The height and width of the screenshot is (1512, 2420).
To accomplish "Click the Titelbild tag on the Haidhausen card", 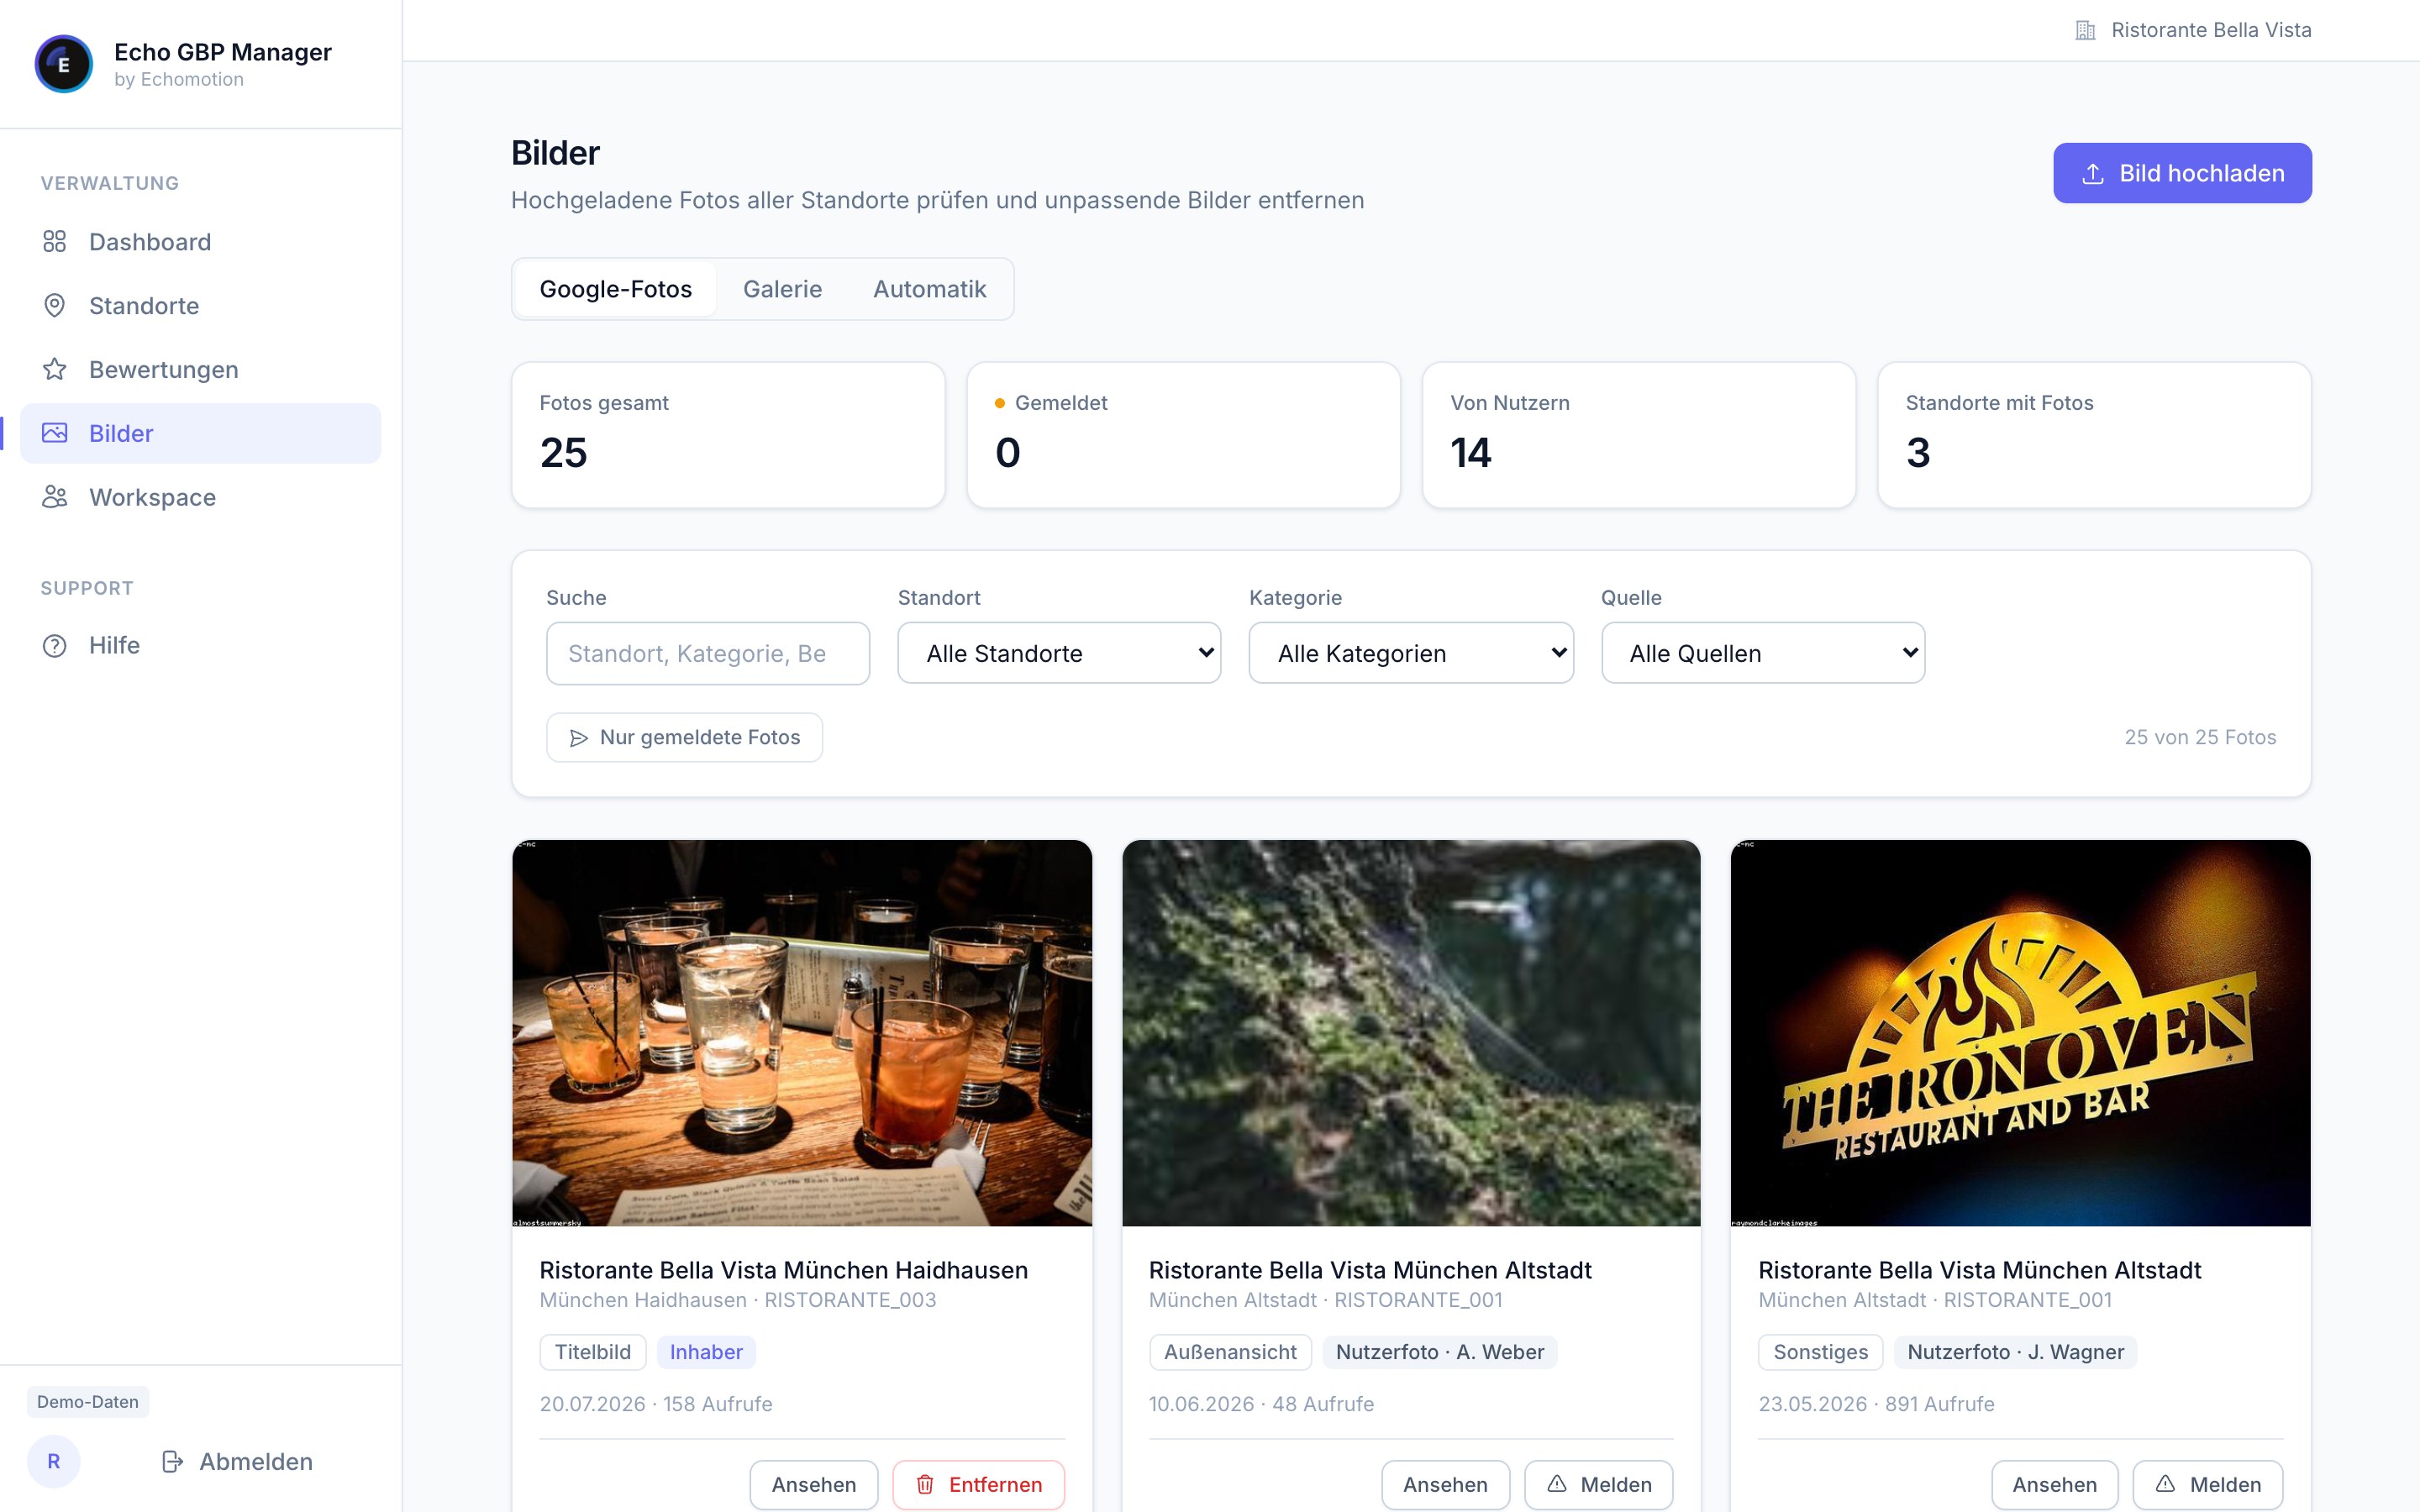I will pos(593,1352).
